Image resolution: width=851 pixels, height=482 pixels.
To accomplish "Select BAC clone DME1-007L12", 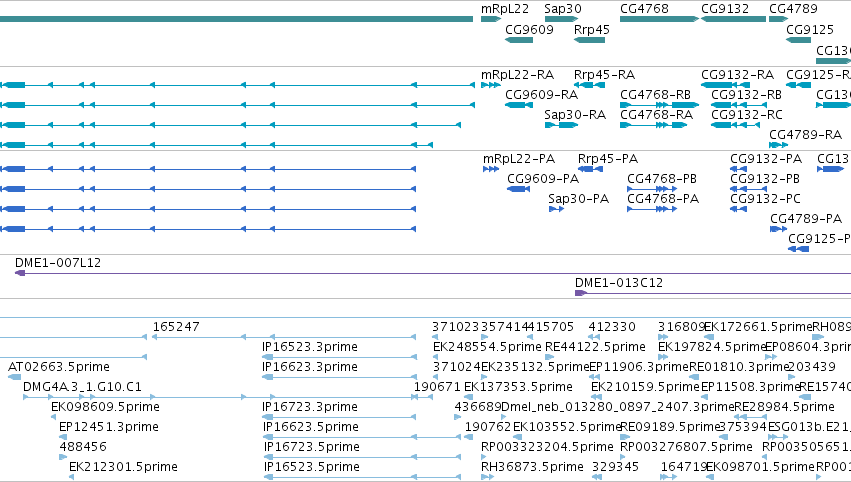I will (x=58, y=263).
